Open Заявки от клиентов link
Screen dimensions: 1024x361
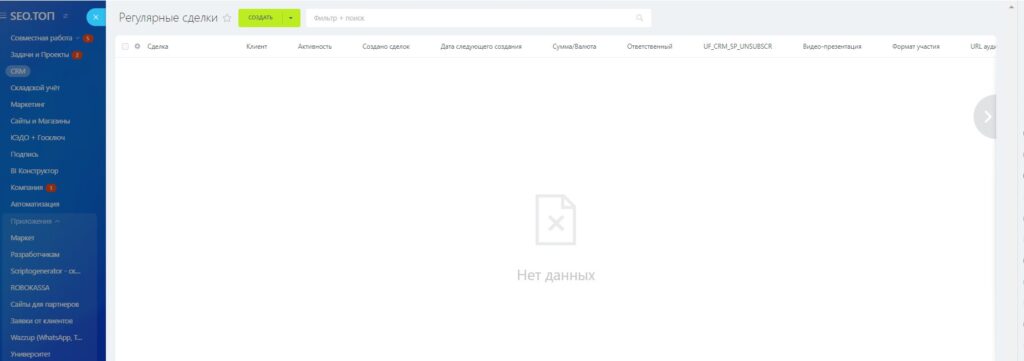pyautogui.click(x=42, y=321)
